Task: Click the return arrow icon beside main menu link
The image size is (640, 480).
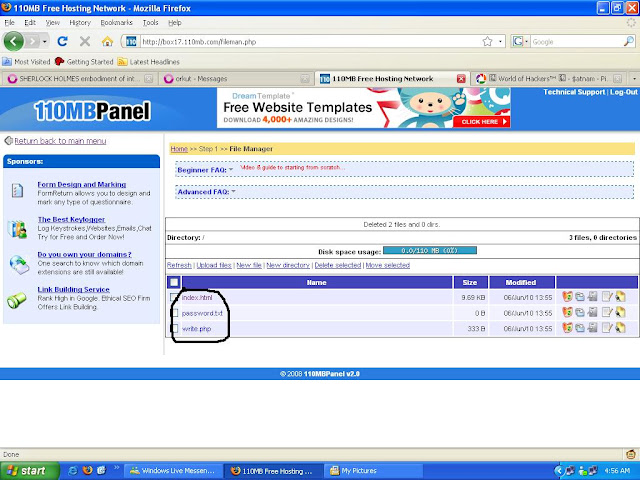Action: point(8,141)
